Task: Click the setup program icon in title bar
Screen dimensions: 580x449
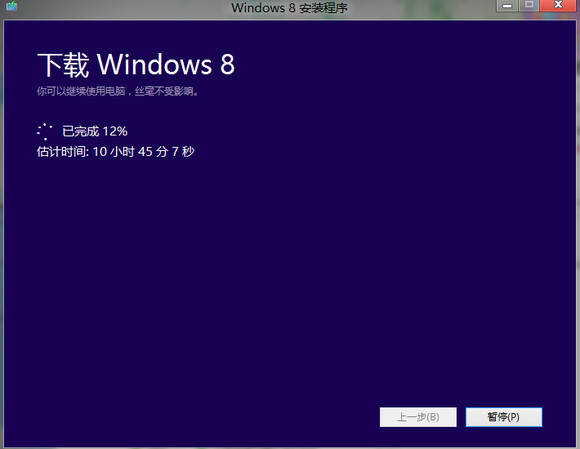Action: point(11,6)
